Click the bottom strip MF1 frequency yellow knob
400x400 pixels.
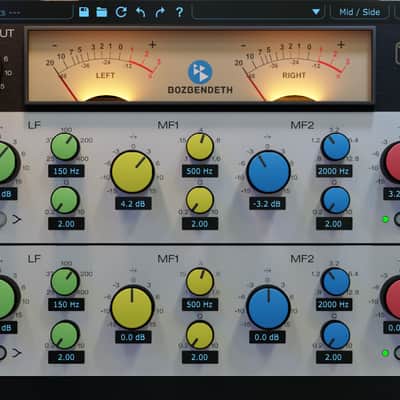200,282
